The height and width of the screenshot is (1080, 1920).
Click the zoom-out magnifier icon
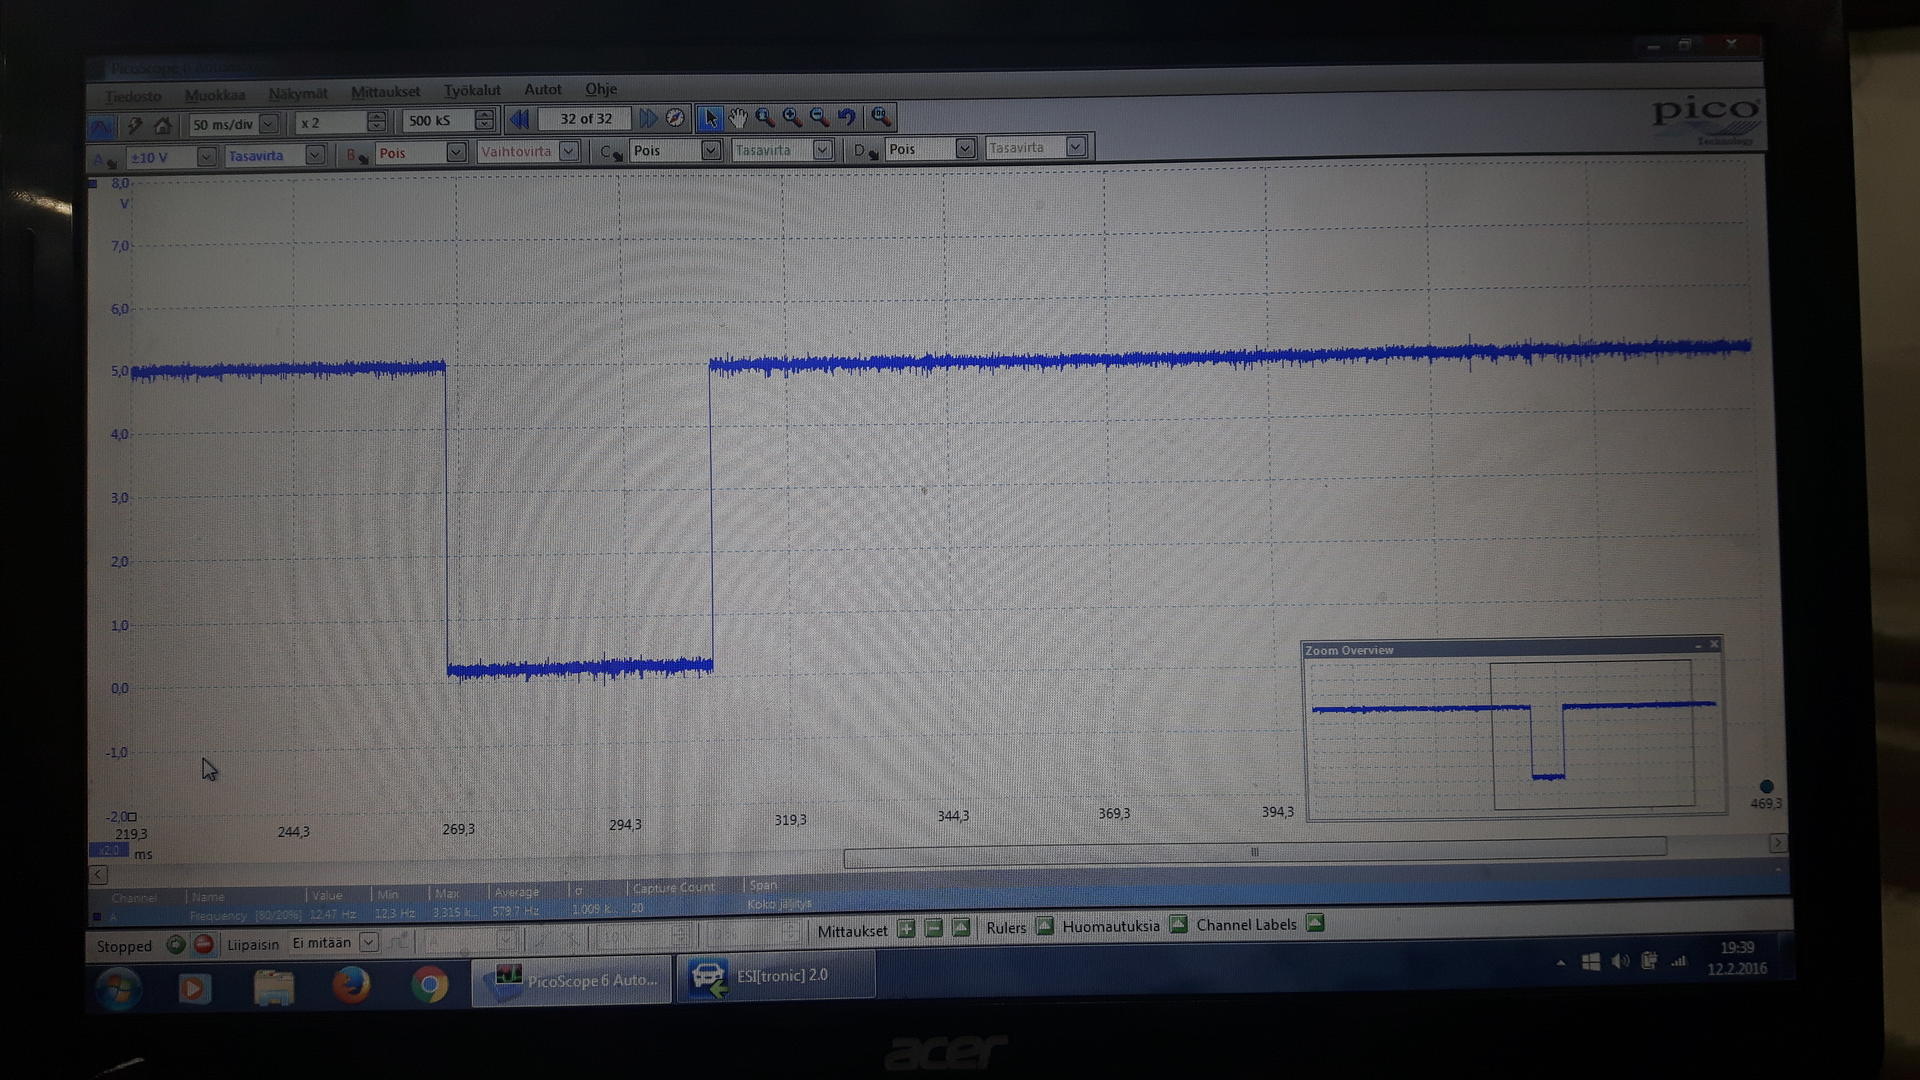click(x=819, y=117)
